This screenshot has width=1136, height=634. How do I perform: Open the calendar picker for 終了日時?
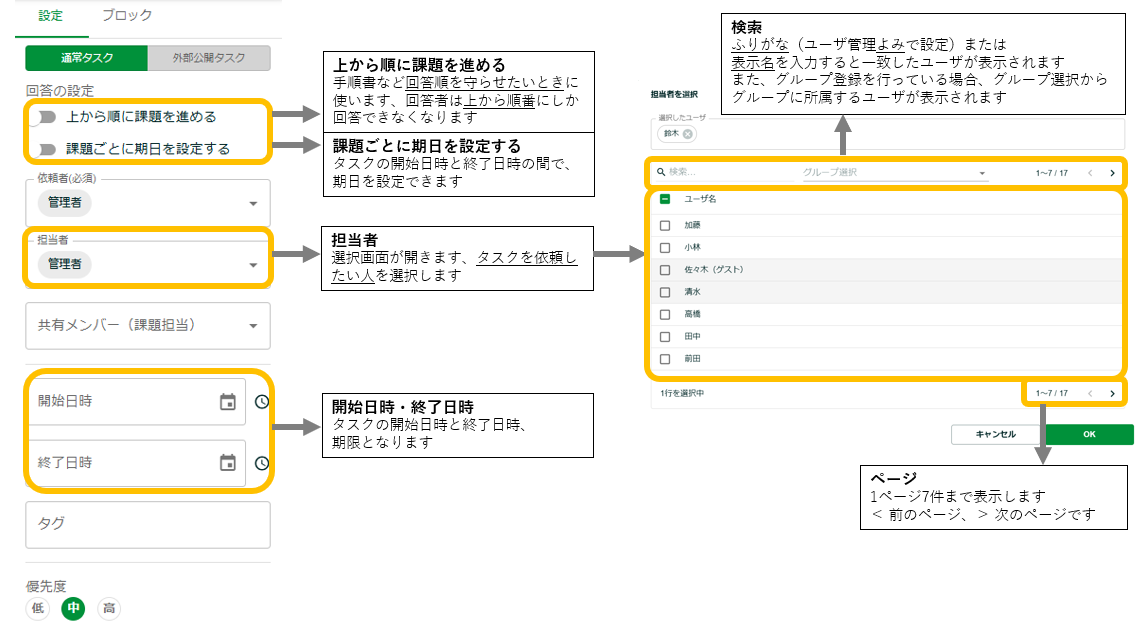click(227, 463)
